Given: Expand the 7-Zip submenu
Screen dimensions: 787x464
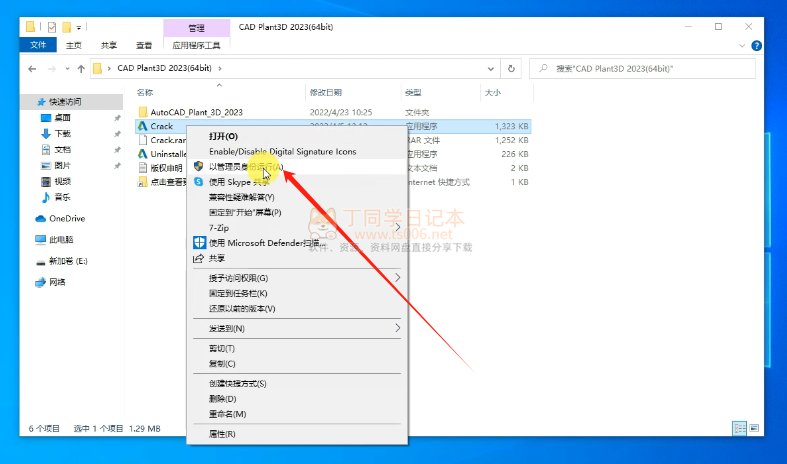Looking at the screenshot, I should tap(398, 228).
